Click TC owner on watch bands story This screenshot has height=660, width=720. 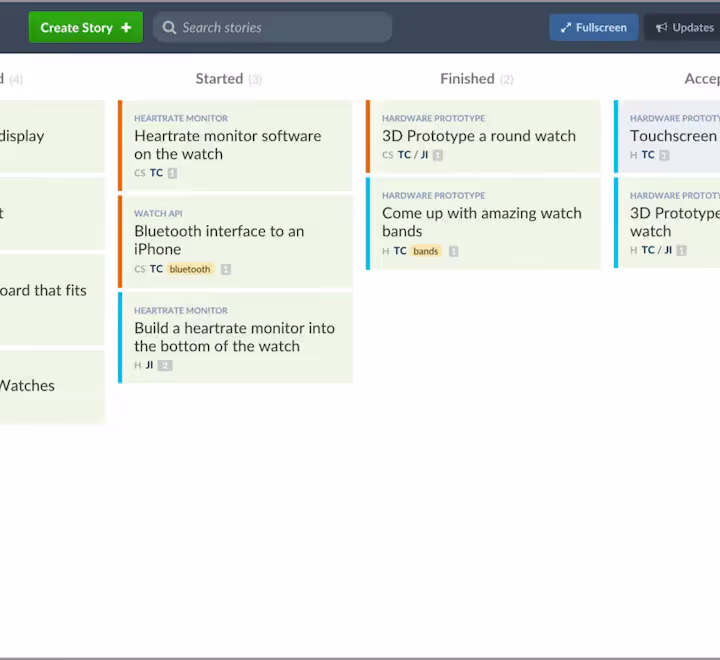pyautogui.click(x=400, y=251)
